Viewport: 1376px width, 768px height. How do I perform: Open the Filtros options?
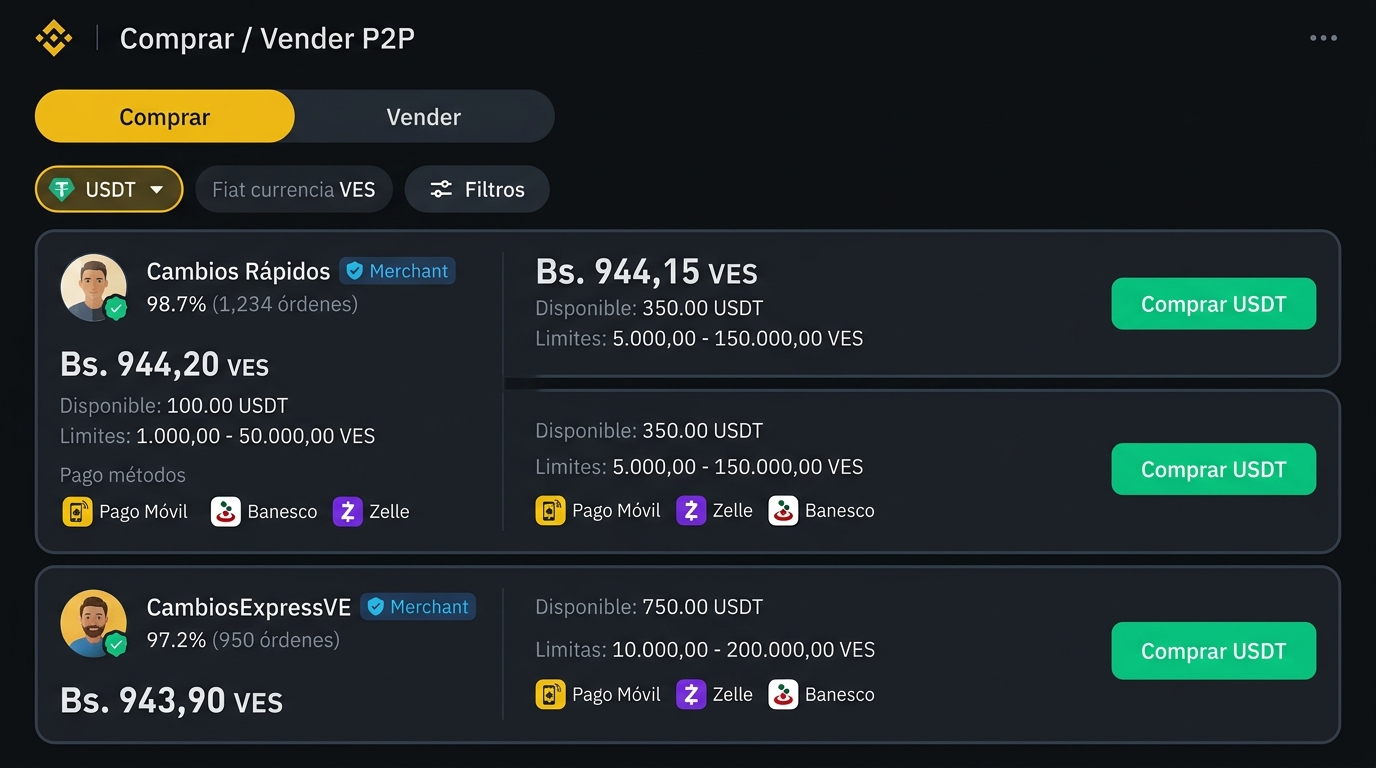coord(477,189)
